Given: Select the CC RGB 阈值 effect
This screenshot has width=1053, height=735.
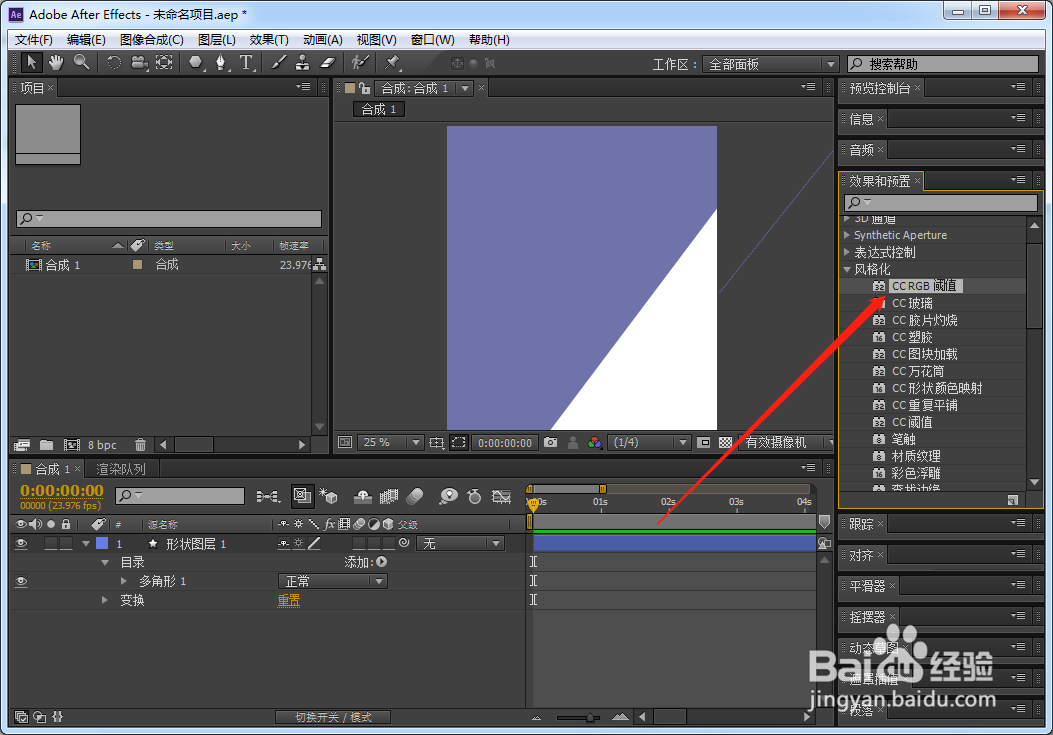Looking at the screenshot, I should [924, 286].
